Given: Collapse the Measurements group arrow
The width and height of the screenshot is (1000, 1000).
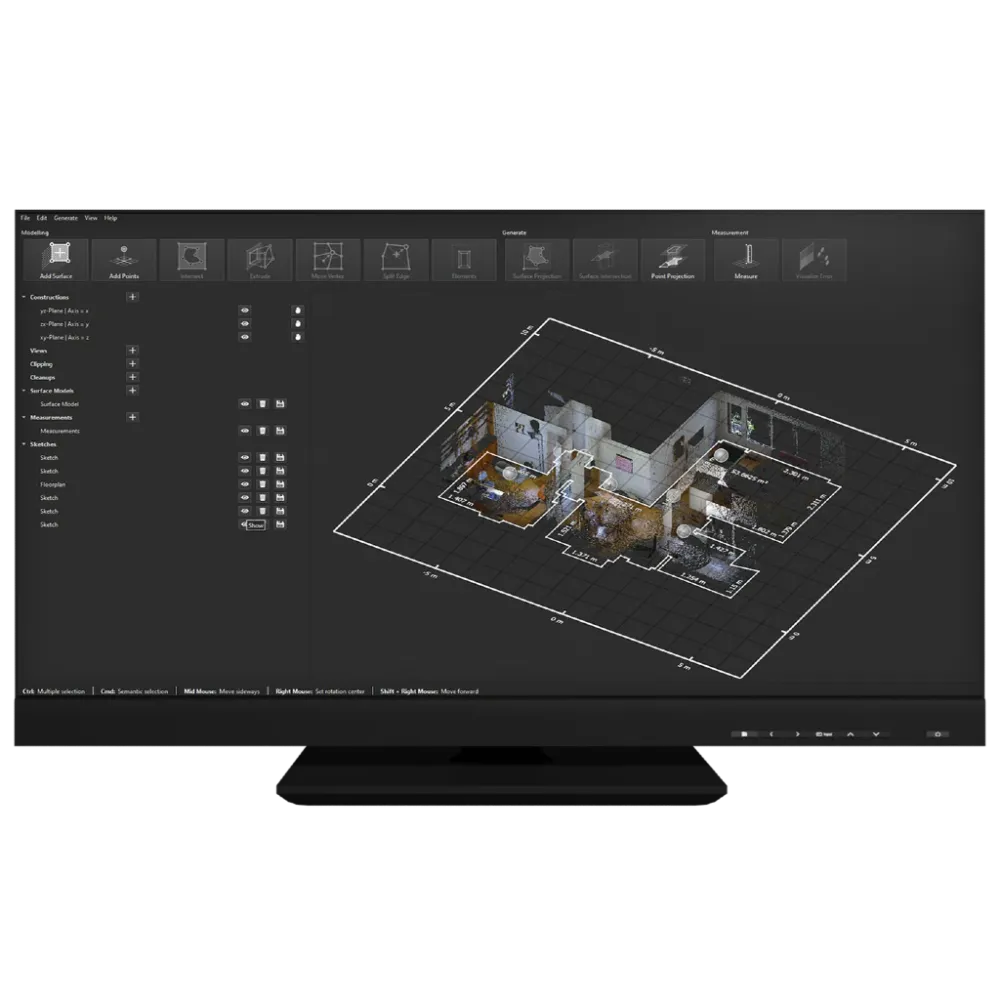Looking at the screenshot, I should pos(24,417).
